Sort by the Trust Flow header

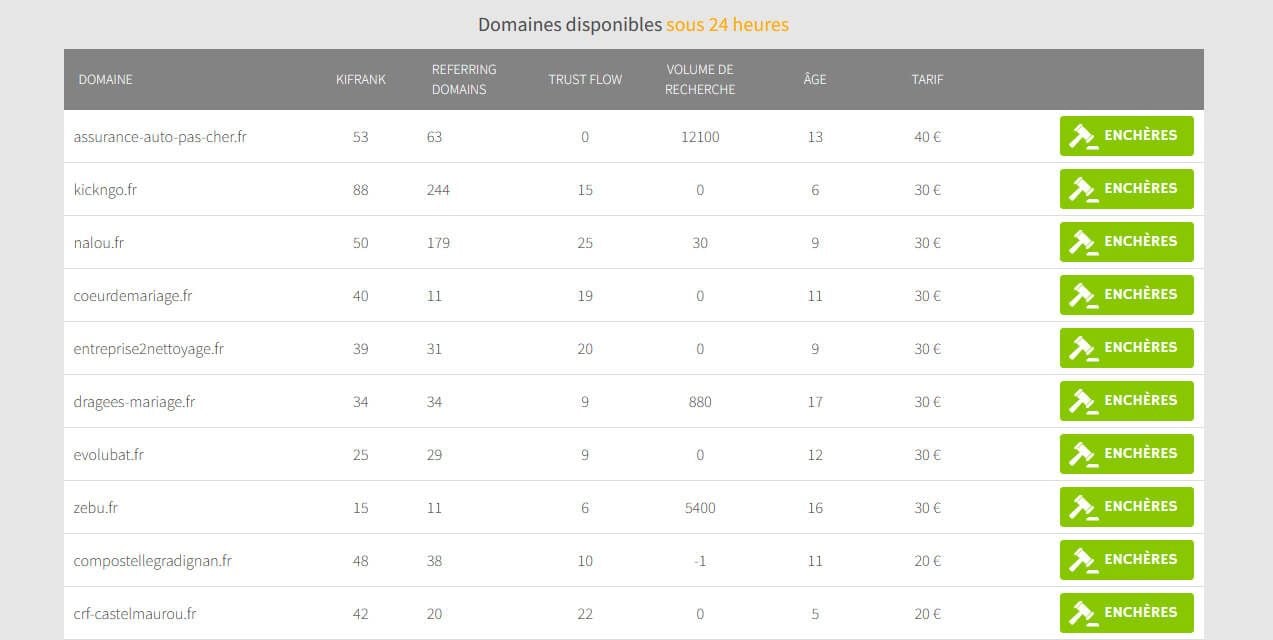[x=585, y=80]
